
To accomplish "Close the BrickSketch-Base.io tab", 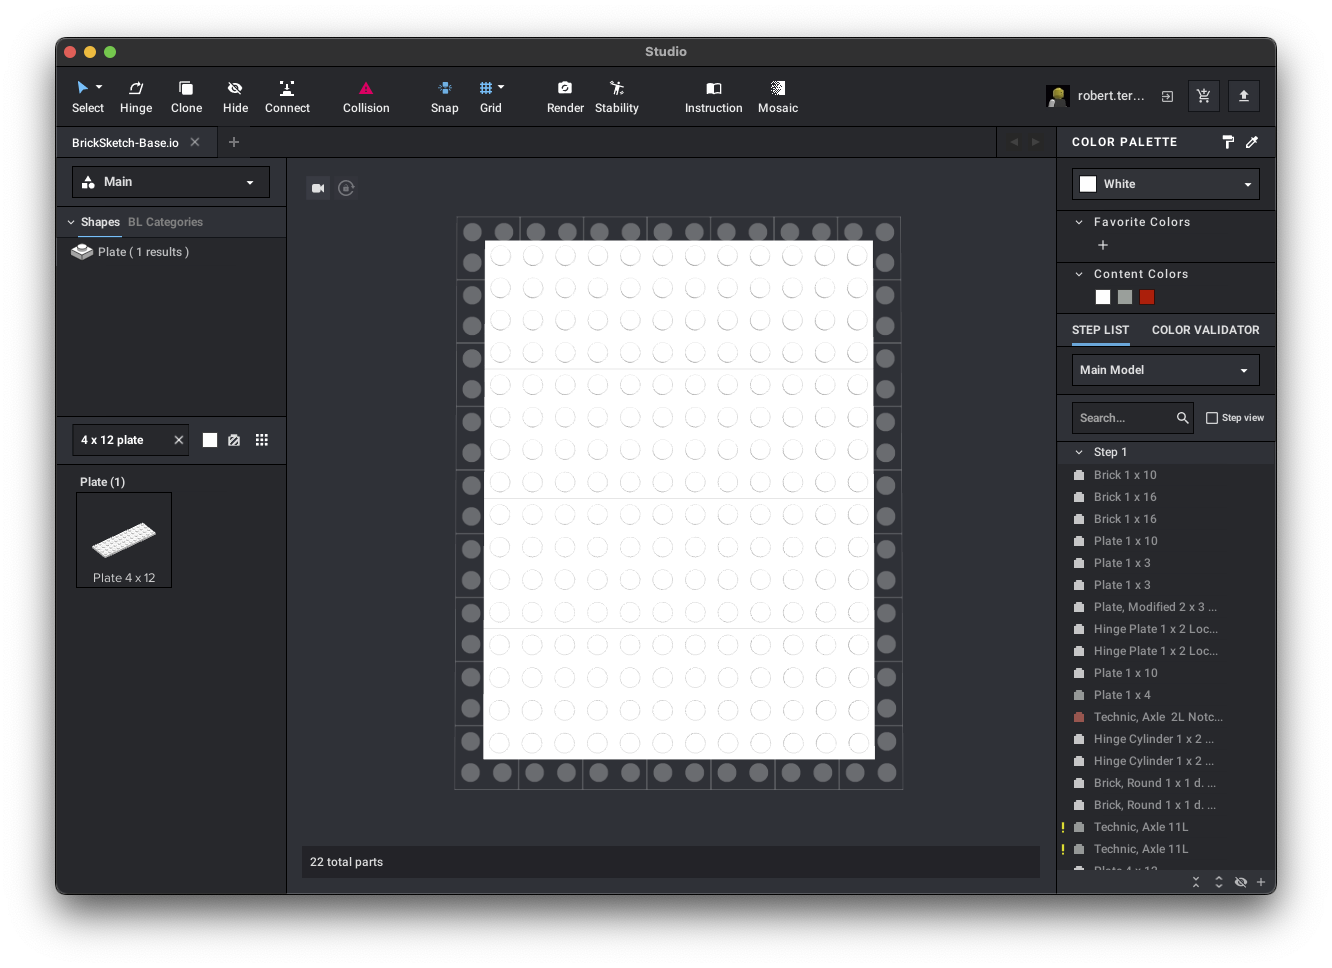I will click(195, 142).
